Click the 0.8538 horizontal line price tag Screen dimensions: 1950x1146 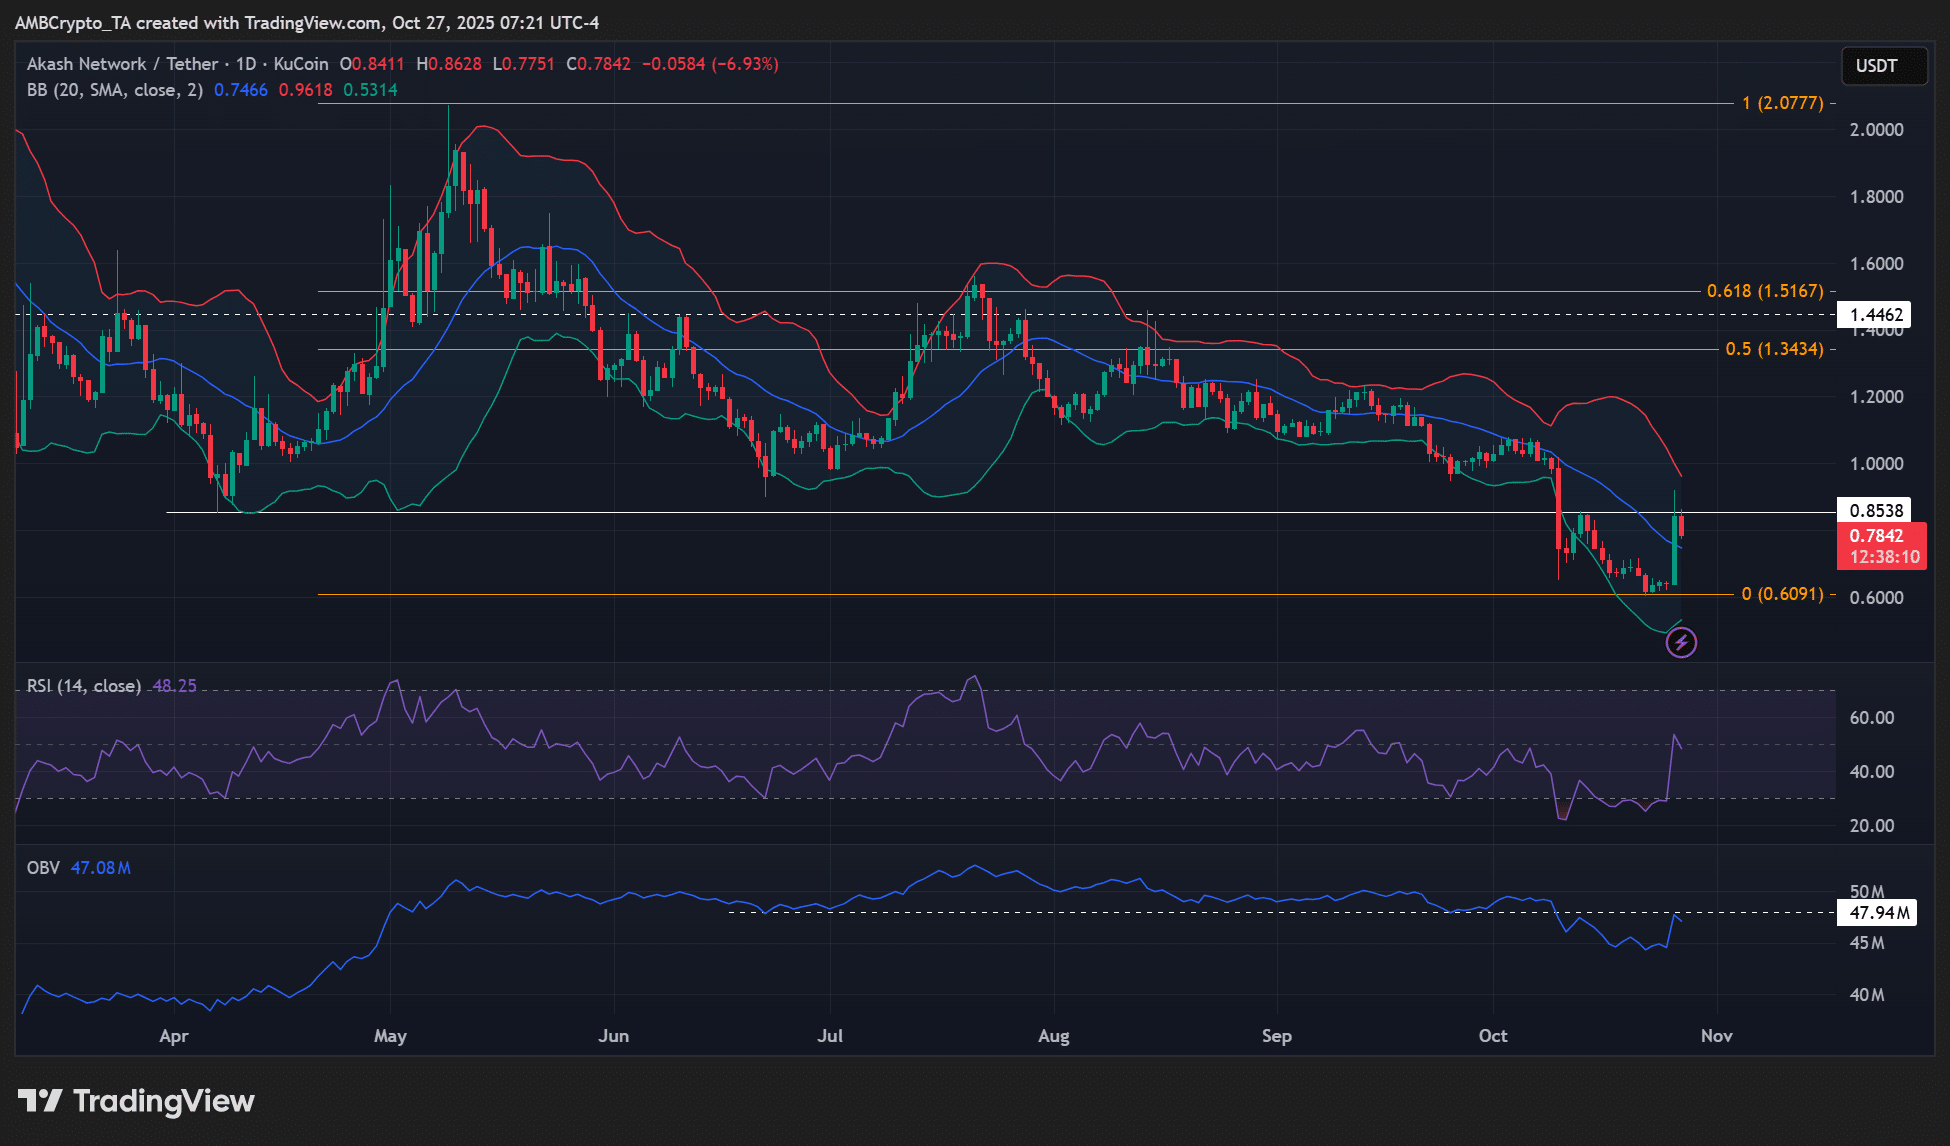pyautogui.click(x=1875, y=511)
